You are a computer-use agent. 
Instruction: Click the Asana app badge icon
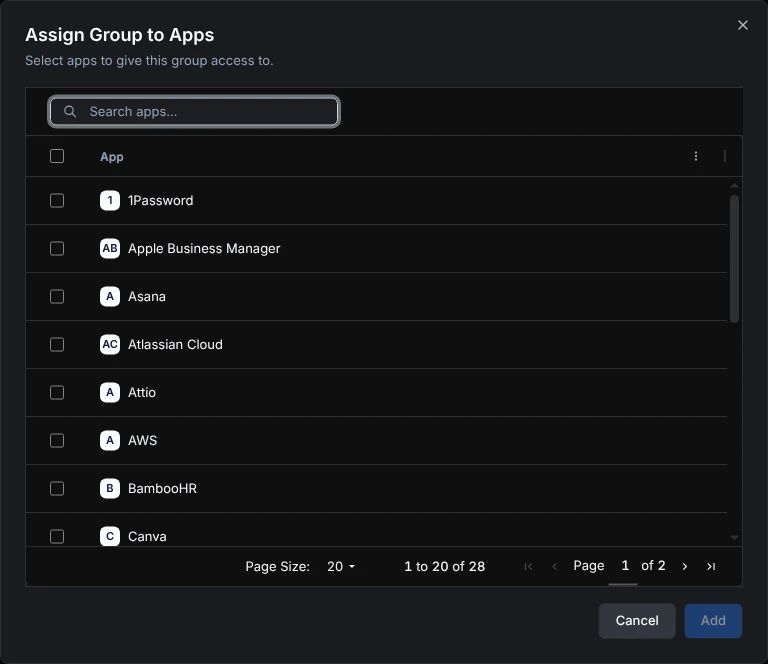(110, 296)
